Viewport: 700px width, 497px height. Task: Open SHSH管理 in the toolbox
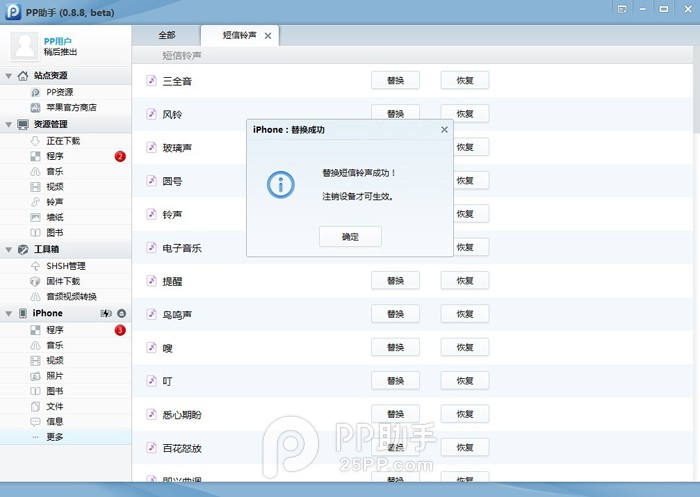tap(66, 266)
